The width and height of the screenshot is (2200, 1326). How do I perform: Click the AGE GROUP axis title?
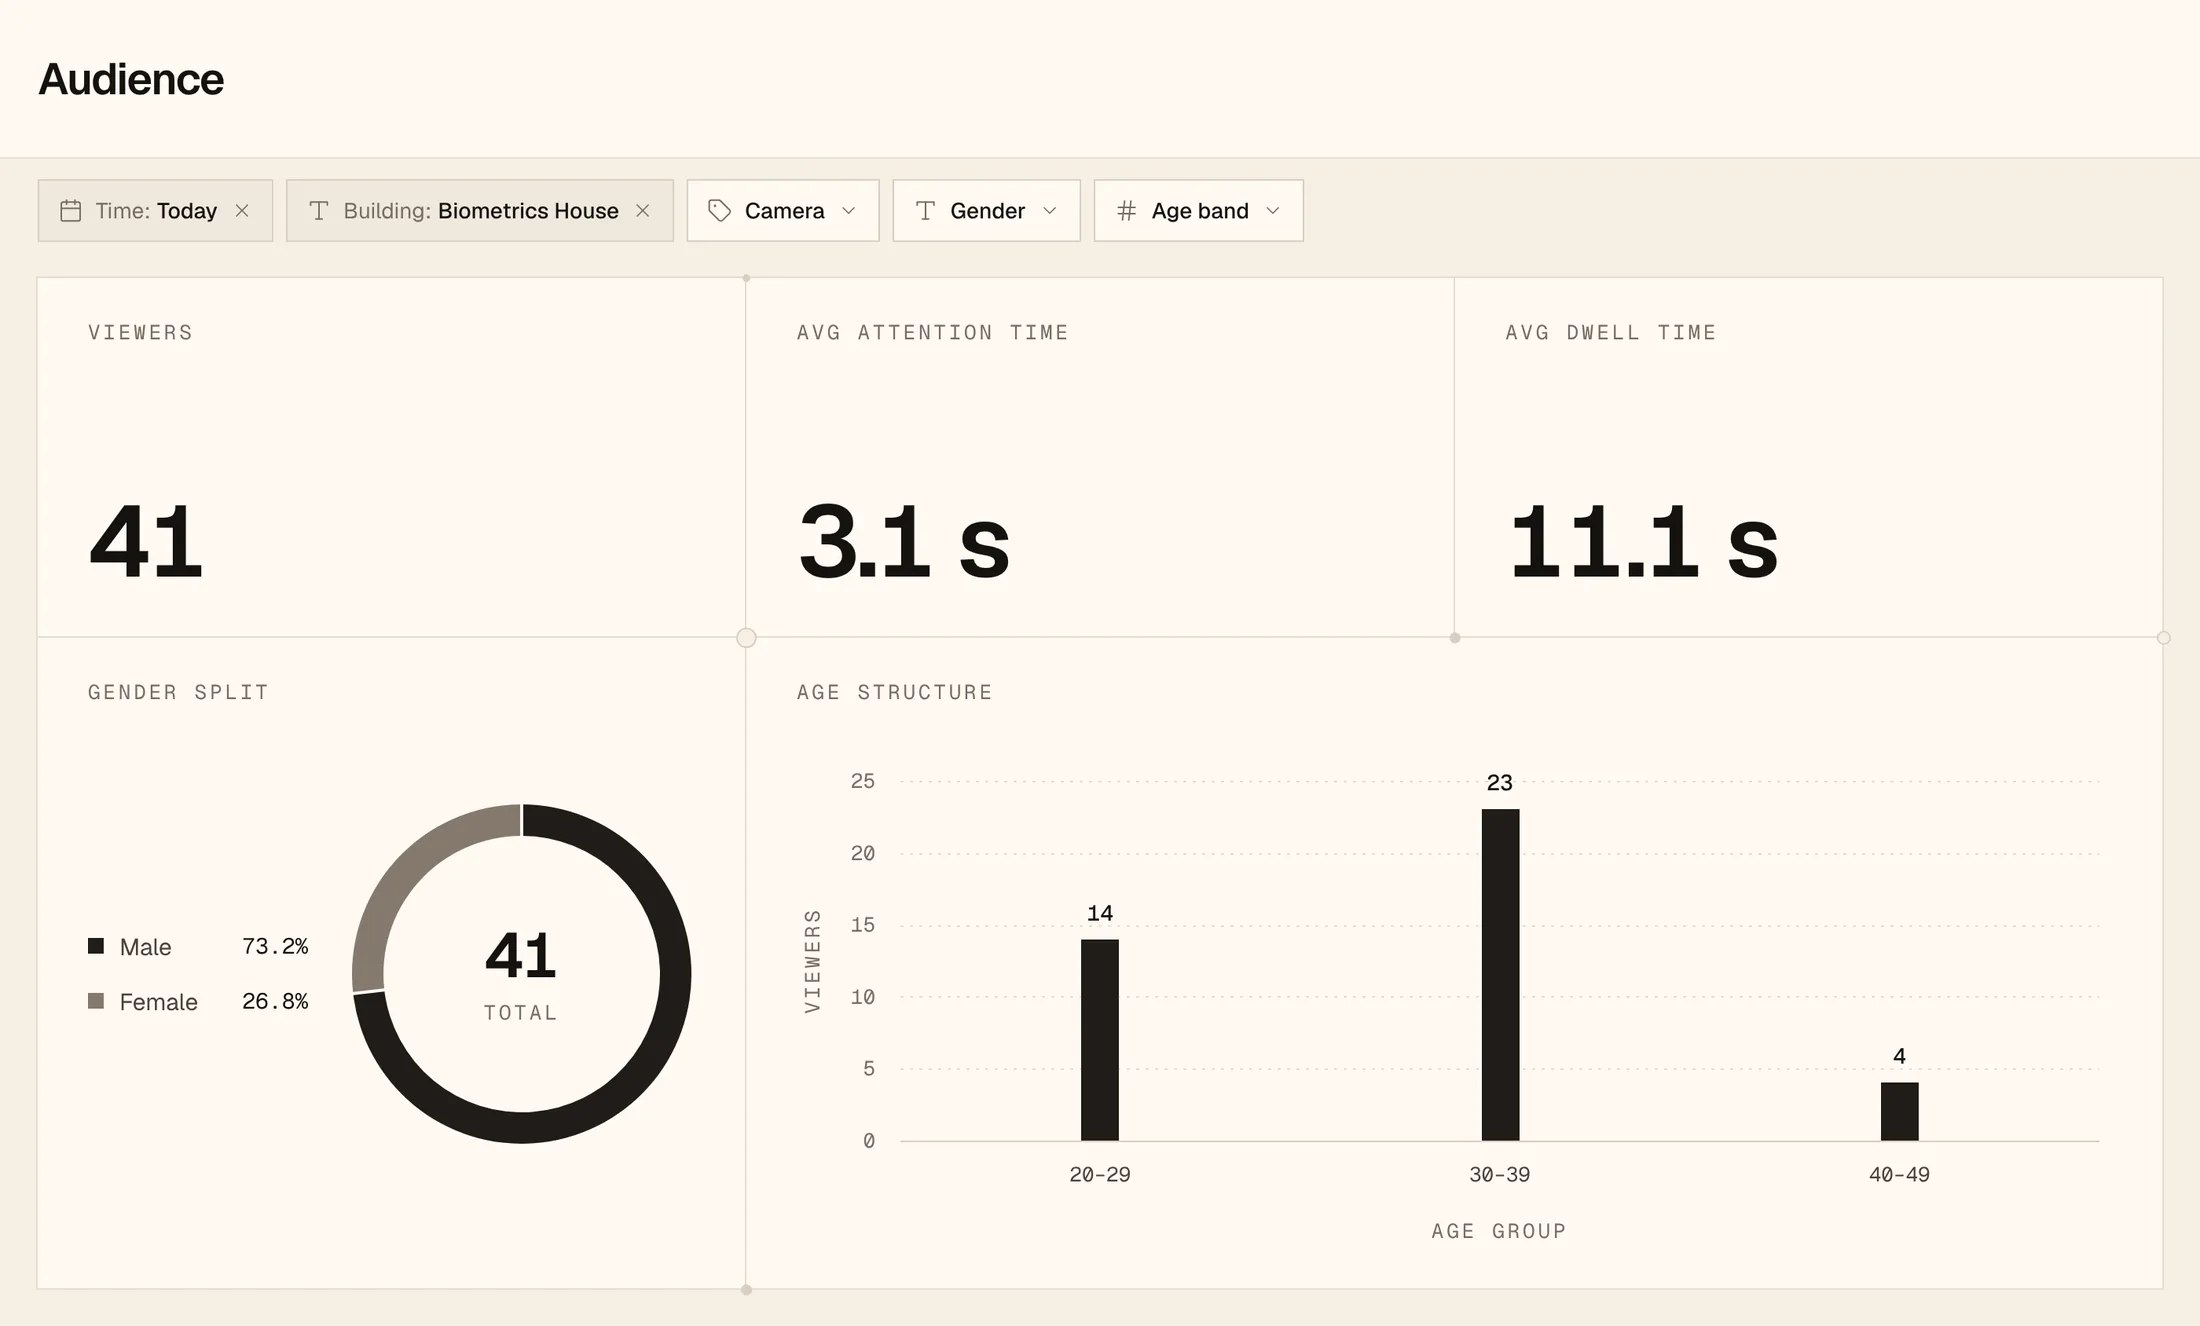tap(1499, 1231)
